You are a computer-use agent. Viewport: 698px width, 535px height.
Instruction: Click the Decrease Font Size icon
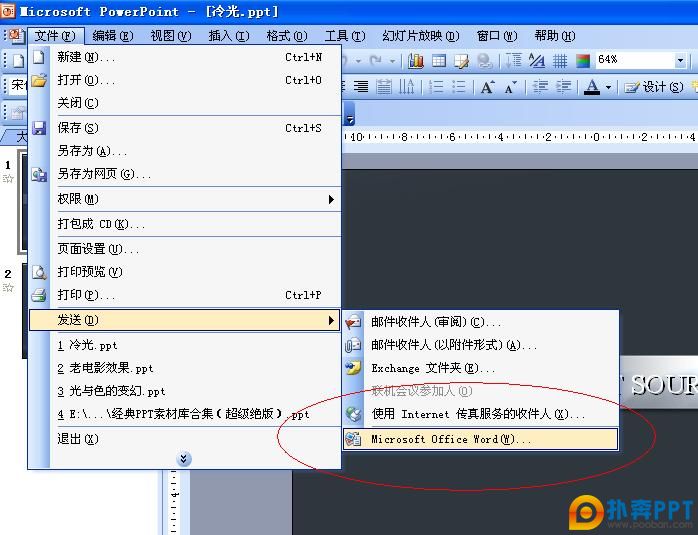pos(511,86)
